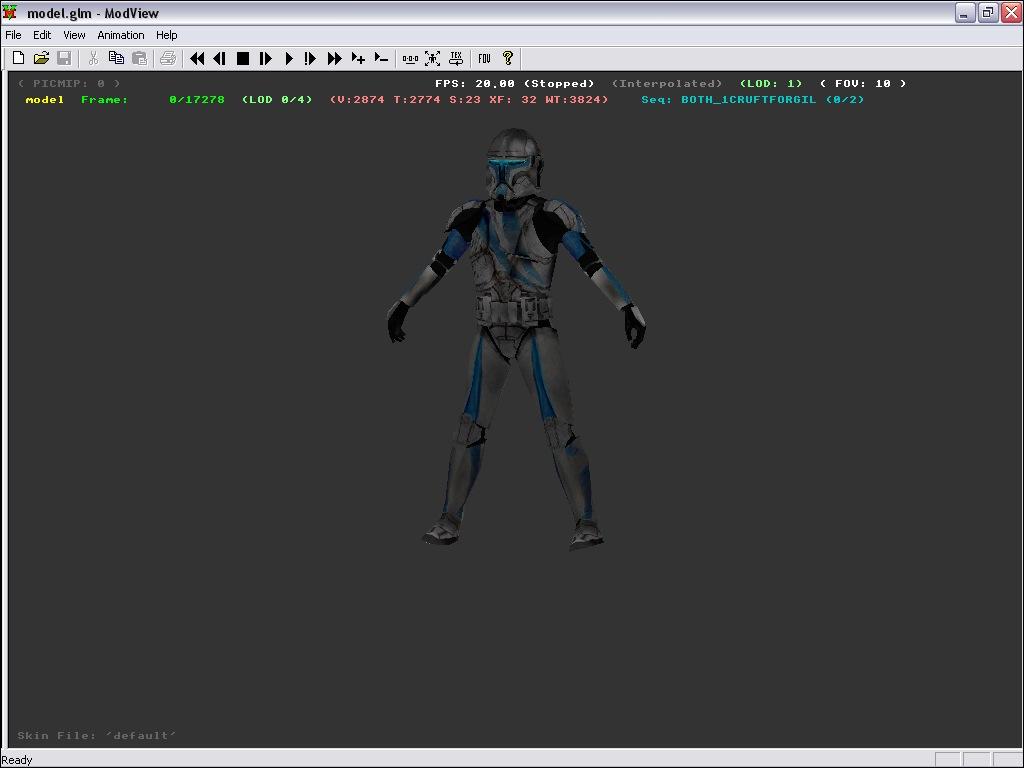Toggle the bone display icon

[410, 59]
